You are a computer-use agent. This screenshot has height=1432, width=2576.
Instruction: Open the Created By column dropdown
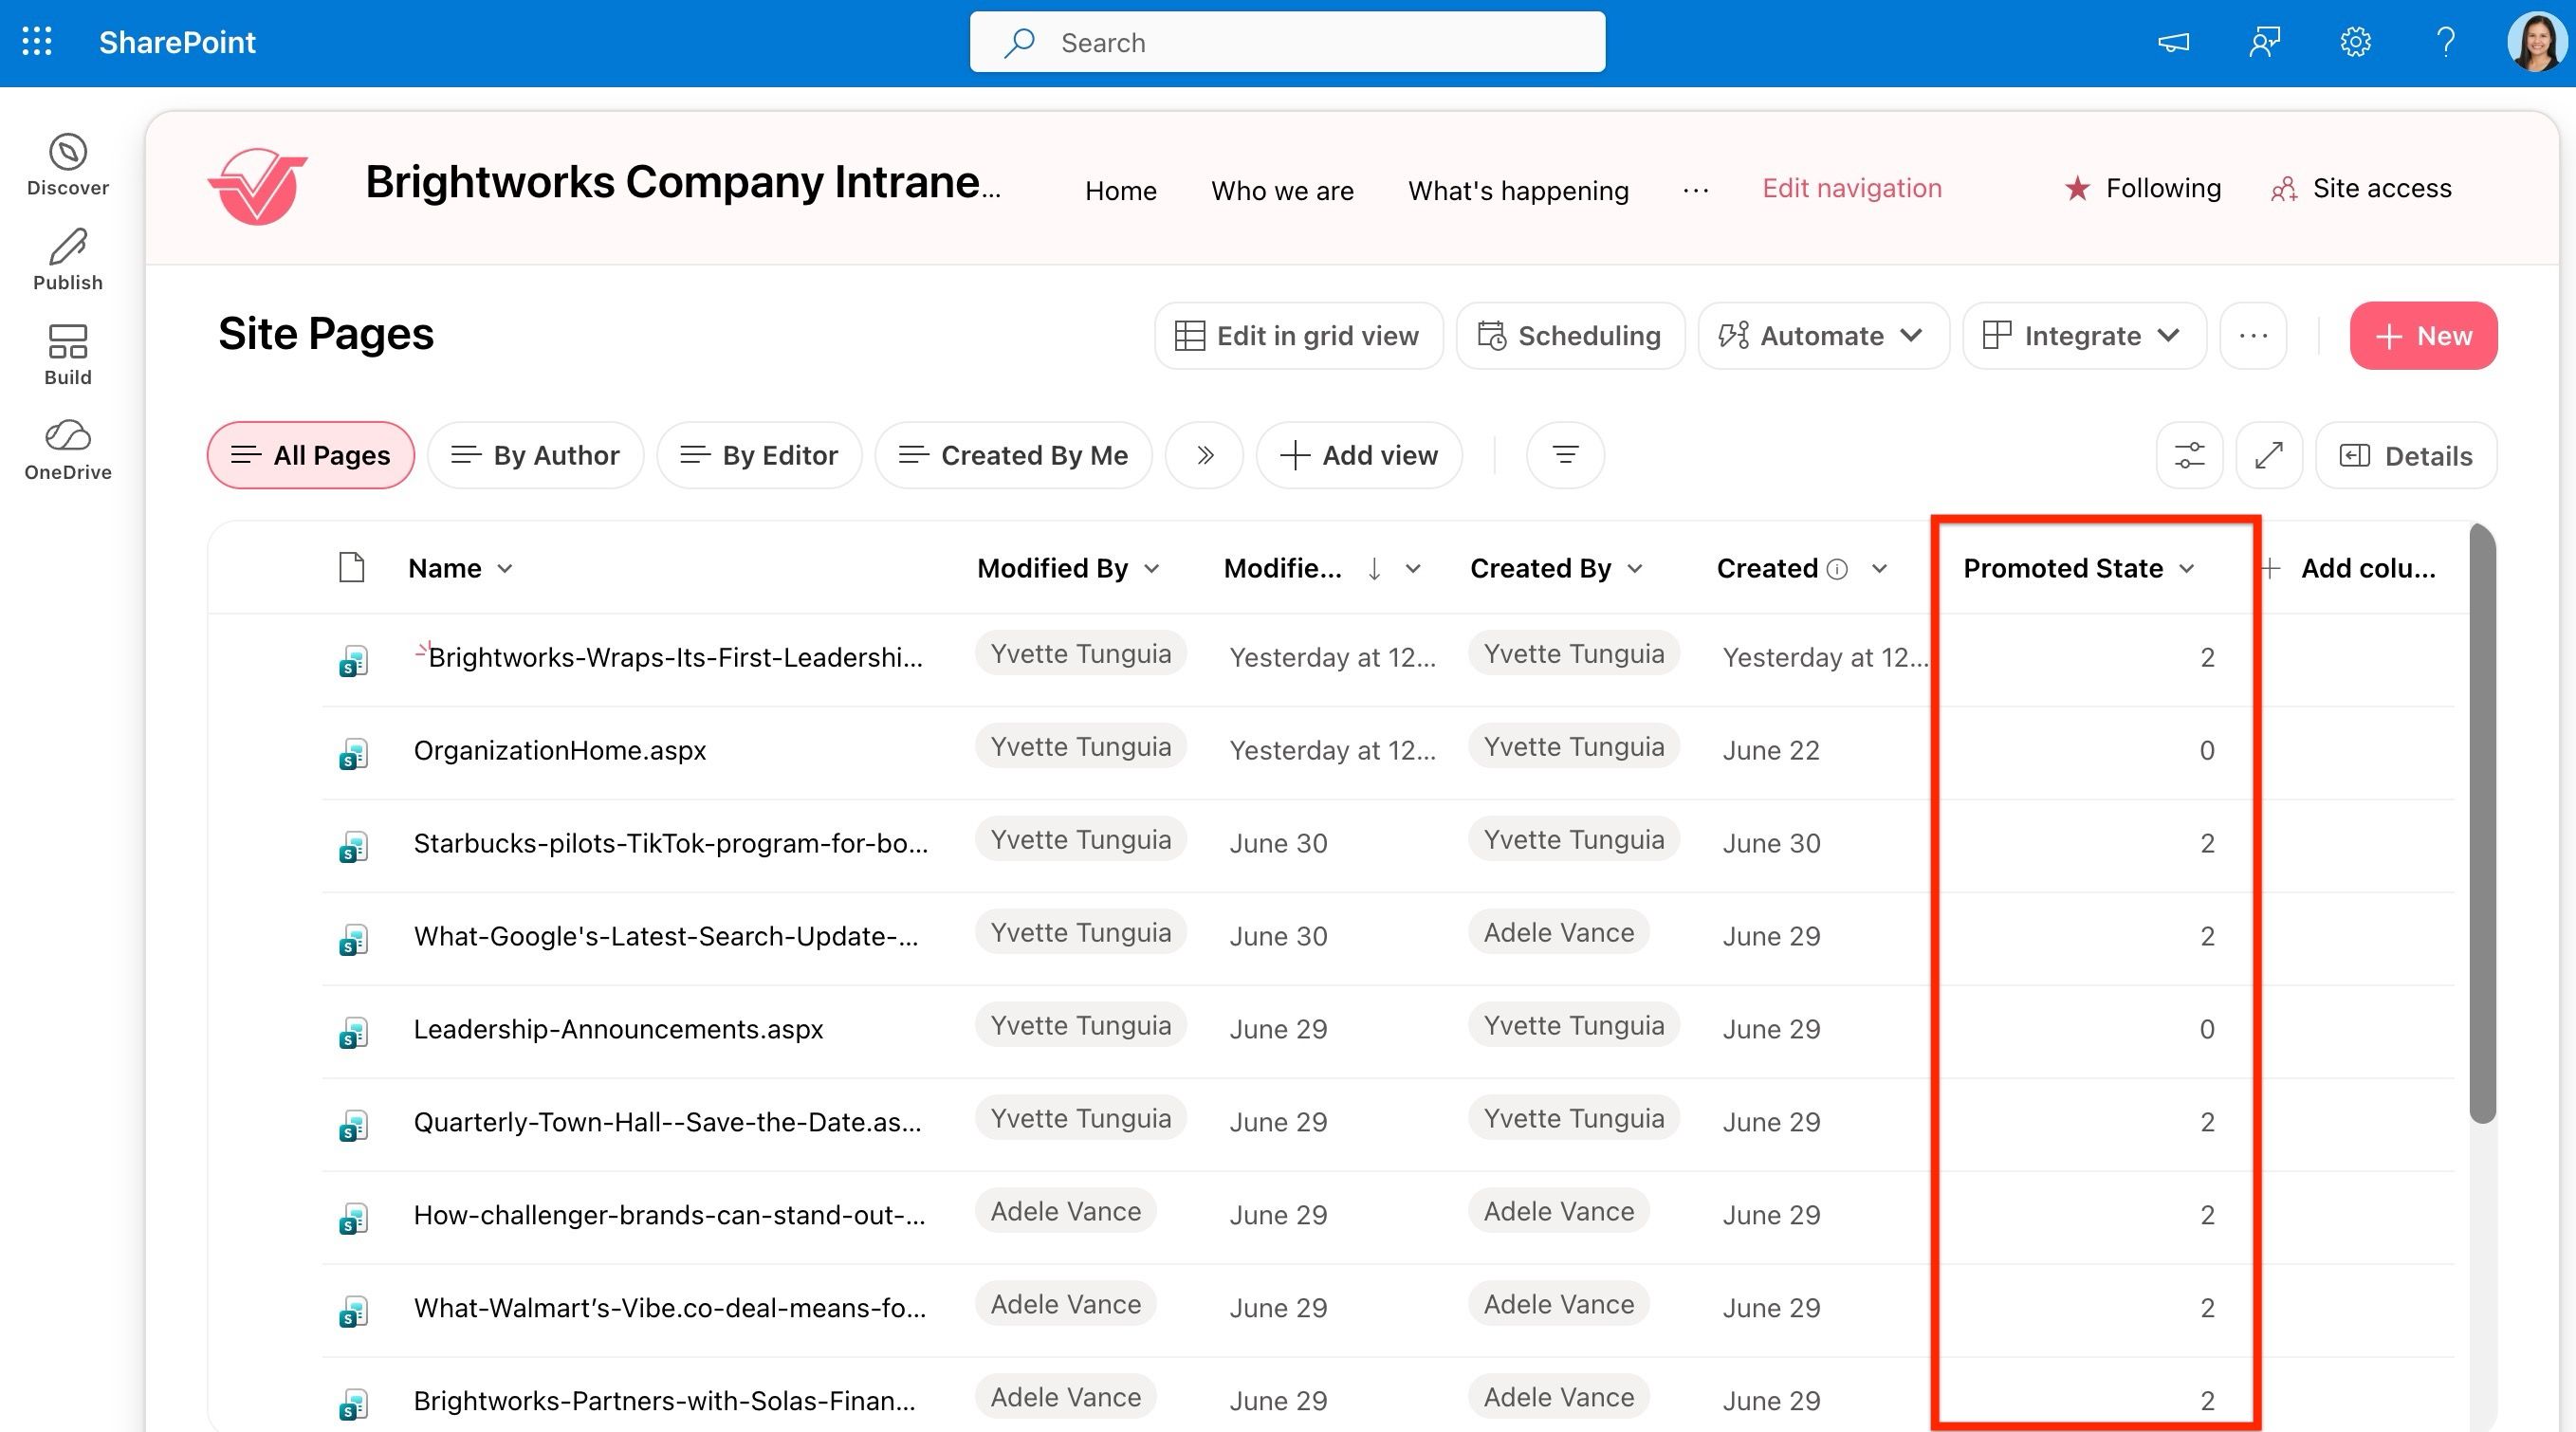coord(1635,569)
